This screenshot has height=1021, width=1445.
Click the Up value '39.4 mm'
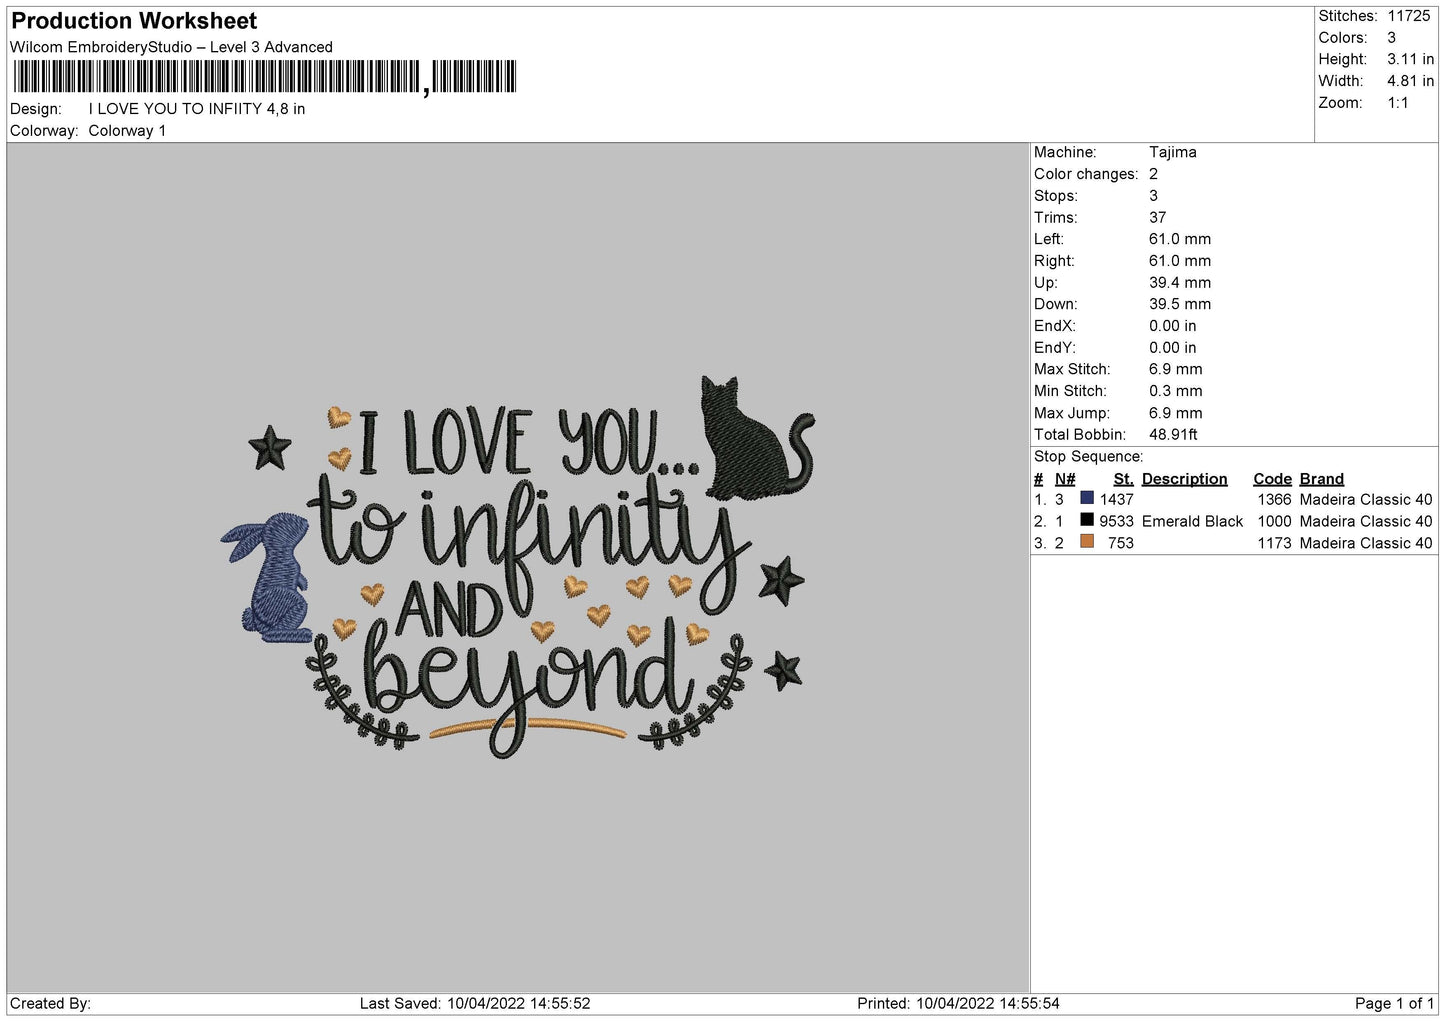click(1180, 283)
